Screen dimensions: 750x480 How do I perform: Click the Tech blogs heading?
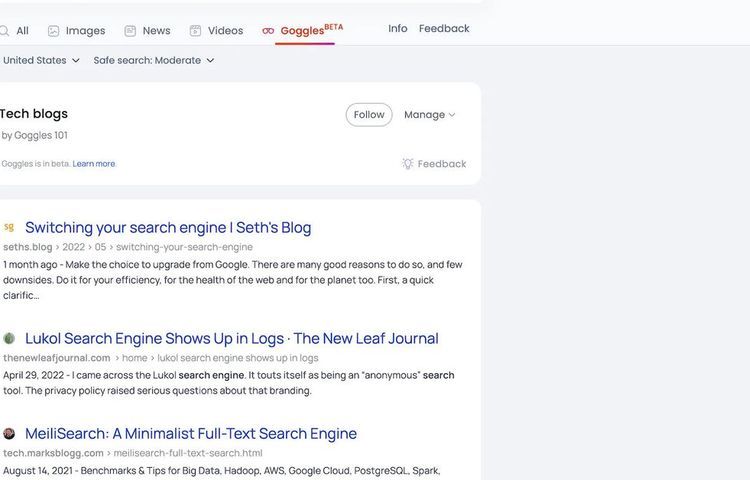33,114
